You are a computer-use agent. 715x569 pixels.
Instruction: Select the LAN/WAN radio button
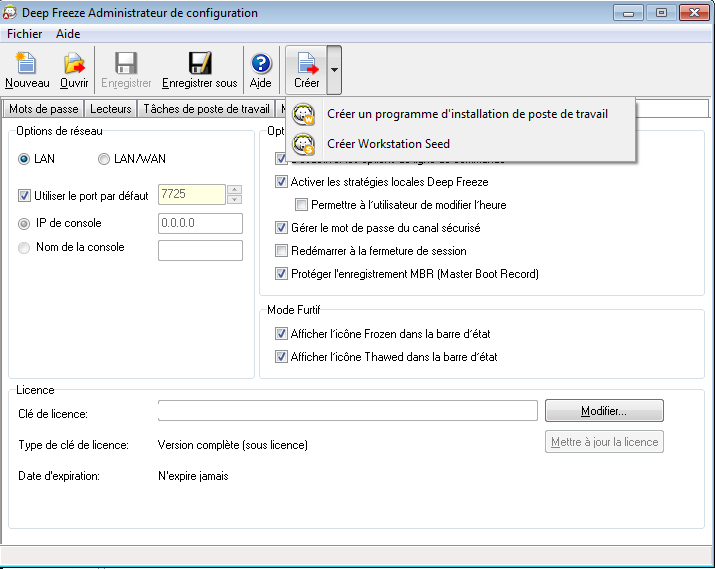[104, 159]
